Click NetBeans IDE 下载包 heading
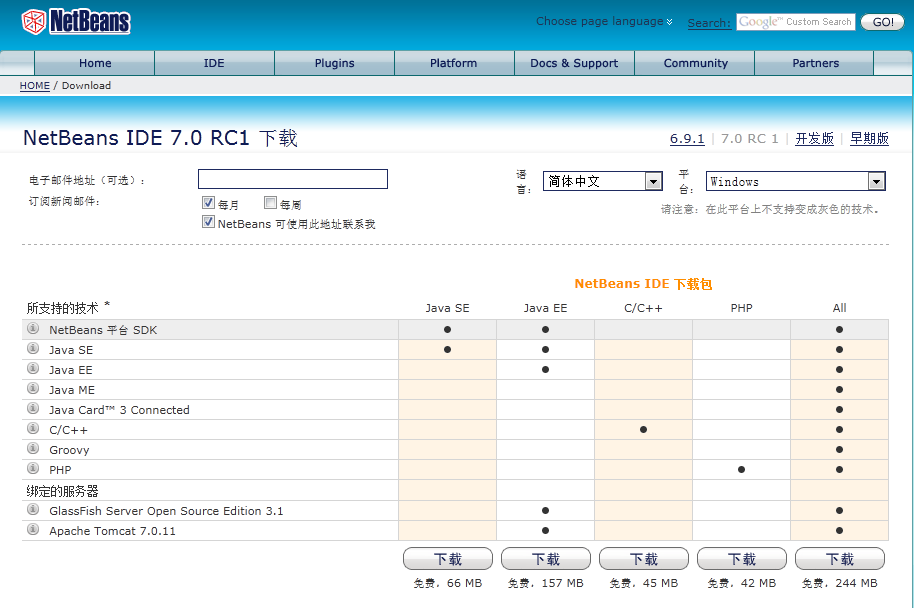 [x=643, y=284]
